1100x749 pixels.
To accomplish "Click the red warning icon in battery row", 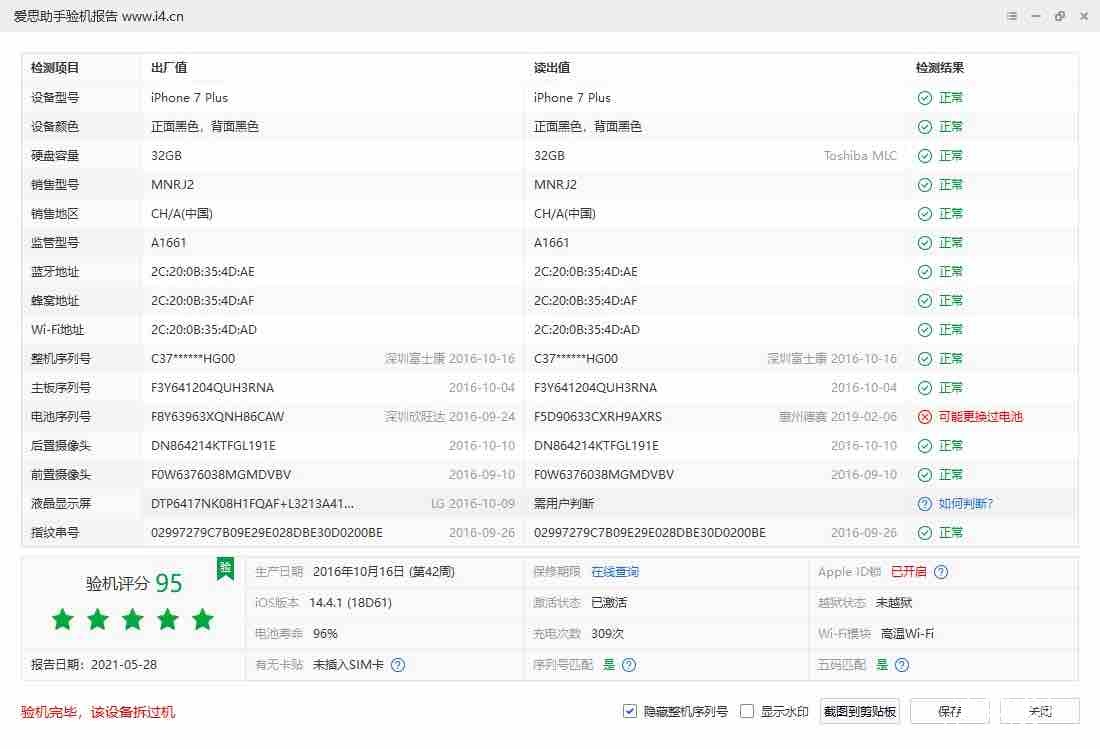I will click(x=925, y=417).
